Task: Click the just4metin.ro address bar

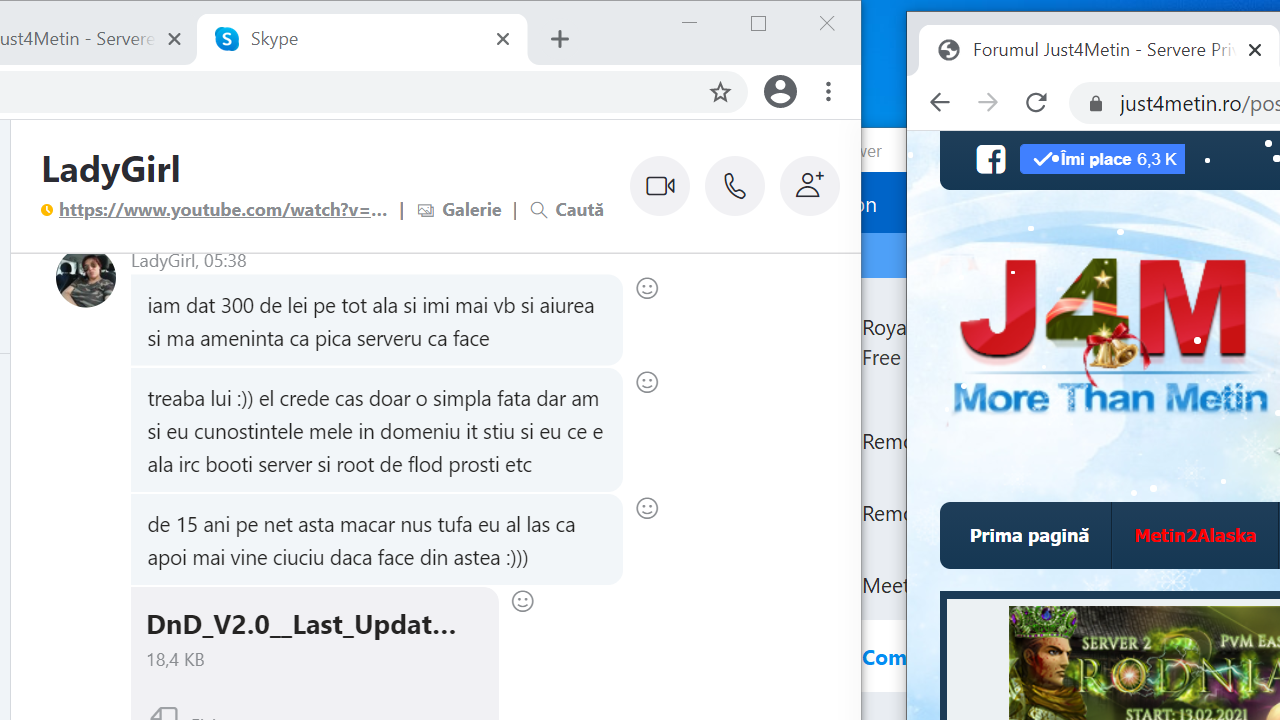Action: 1198,103
